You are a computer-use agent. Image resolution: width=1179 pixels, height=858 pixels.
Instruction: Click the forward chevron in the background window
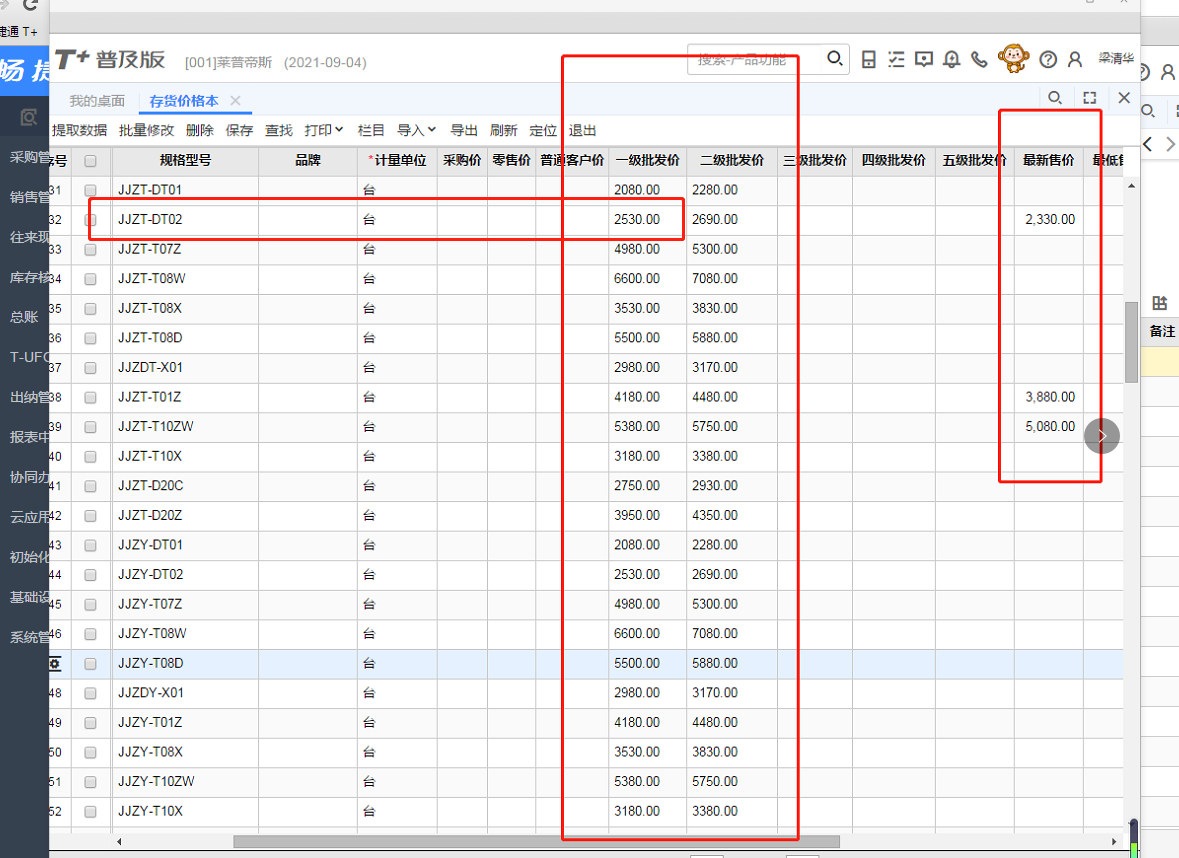click(x=1170, y=144)
